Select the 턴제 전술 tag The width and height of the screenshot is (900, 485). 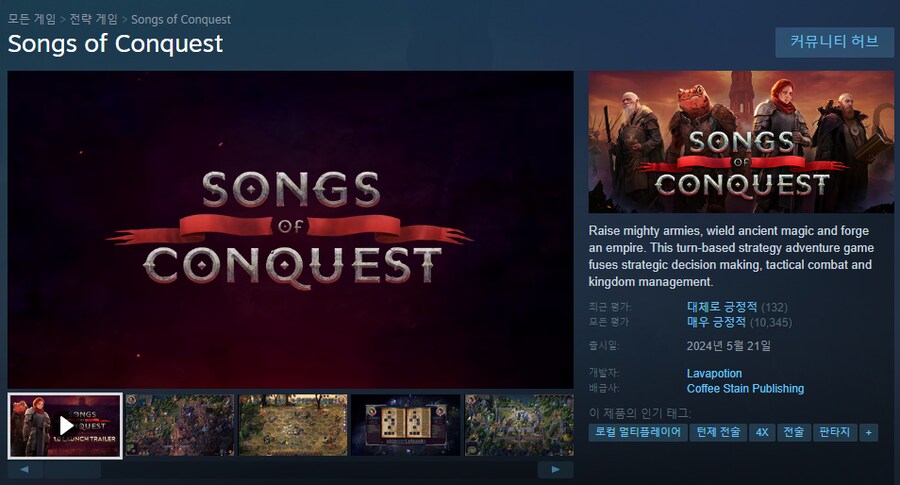click(x=718, y=432)
